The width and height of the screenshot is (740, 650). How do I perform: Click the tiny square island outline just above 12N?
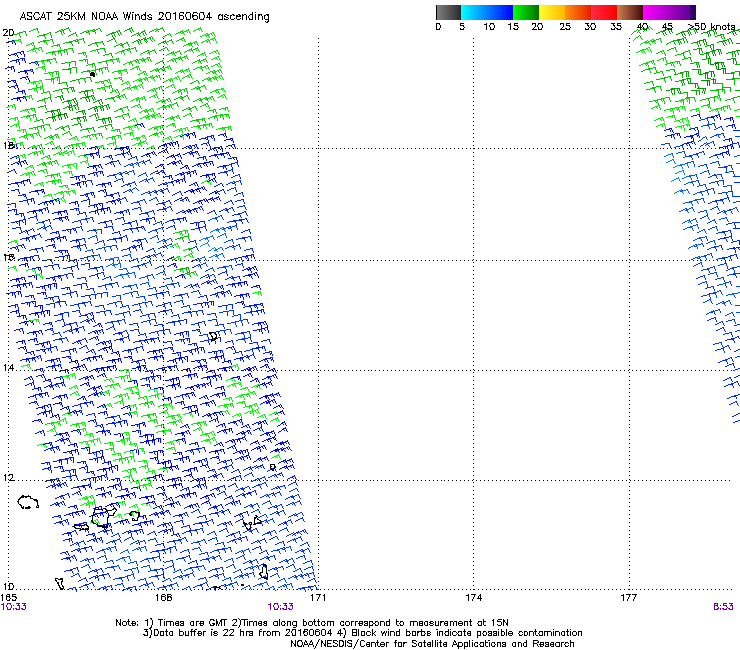tap(272, 467)
